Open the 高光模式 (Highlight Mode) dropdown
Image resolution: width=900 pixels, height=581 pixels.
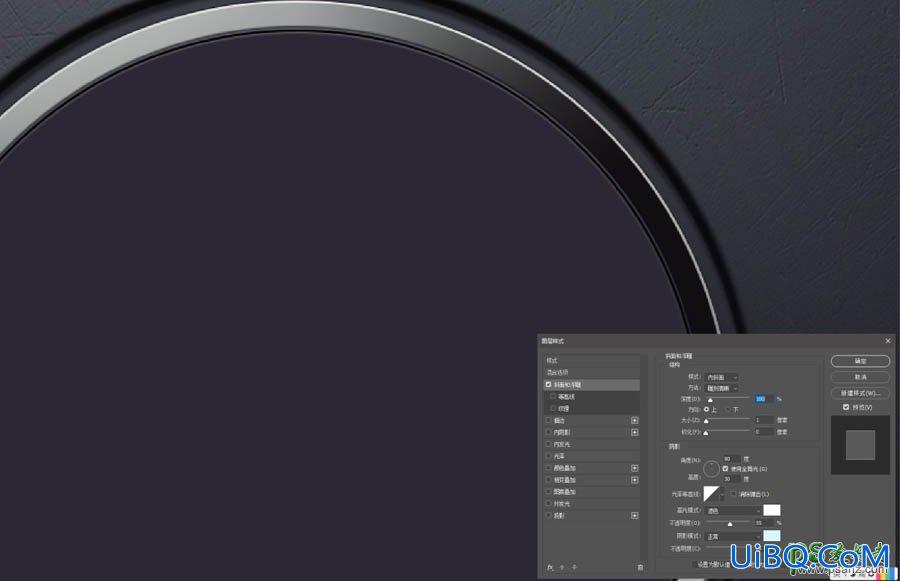pos(733,510)
